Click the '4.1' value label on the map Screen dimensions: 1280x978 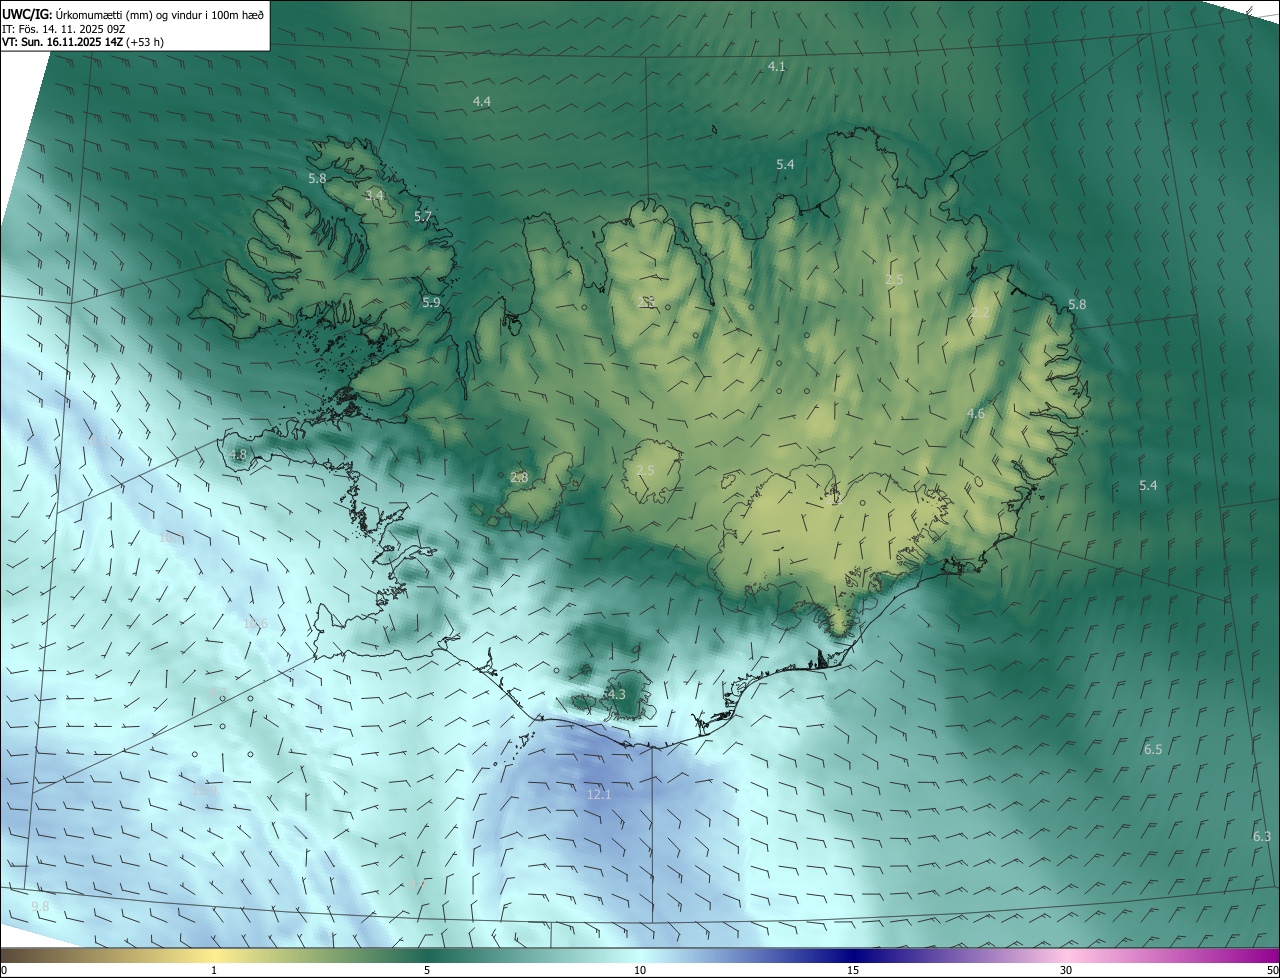(x=777, y=67)
